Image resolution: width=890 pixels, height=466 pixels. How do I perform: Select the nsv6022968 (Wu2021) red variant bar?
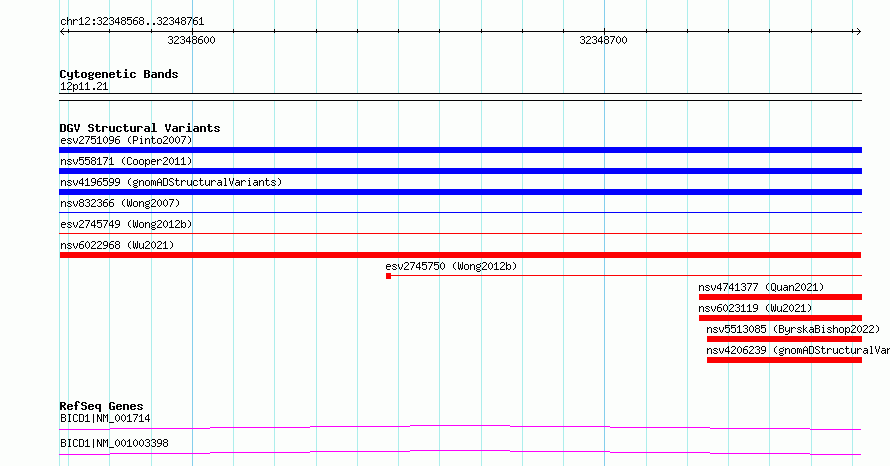pyautogui.click(x=460, y=255)
